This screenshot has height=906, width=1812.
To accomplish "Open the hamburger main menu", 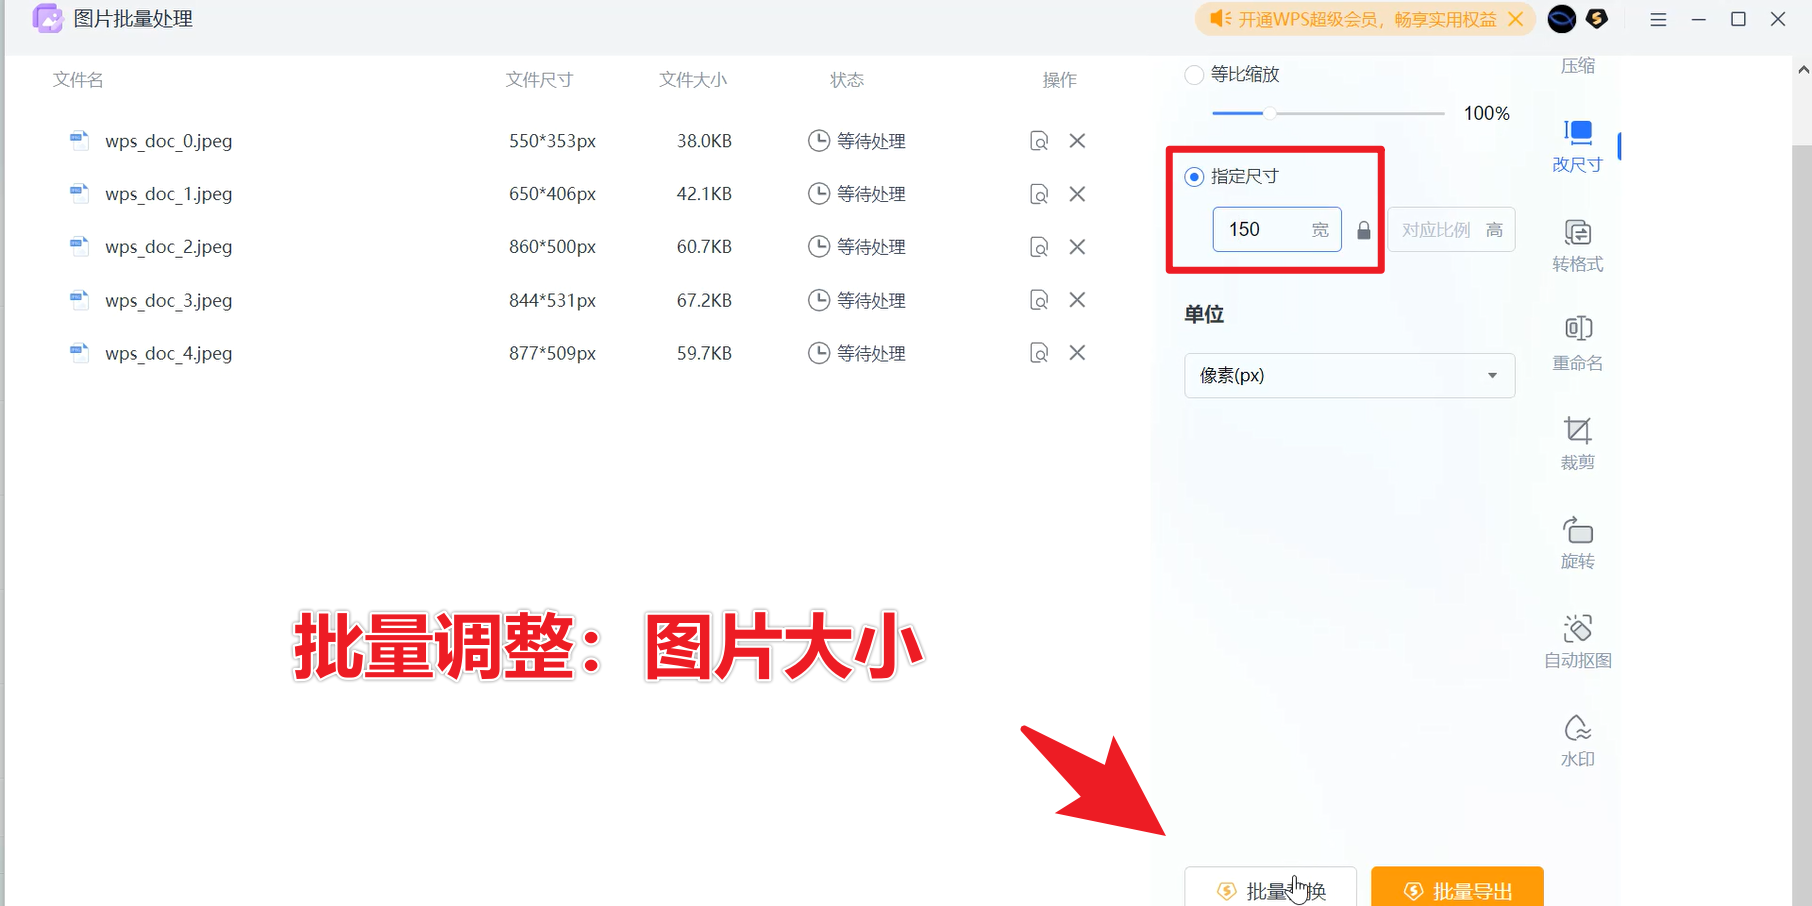I will (x=1658, y=19).
